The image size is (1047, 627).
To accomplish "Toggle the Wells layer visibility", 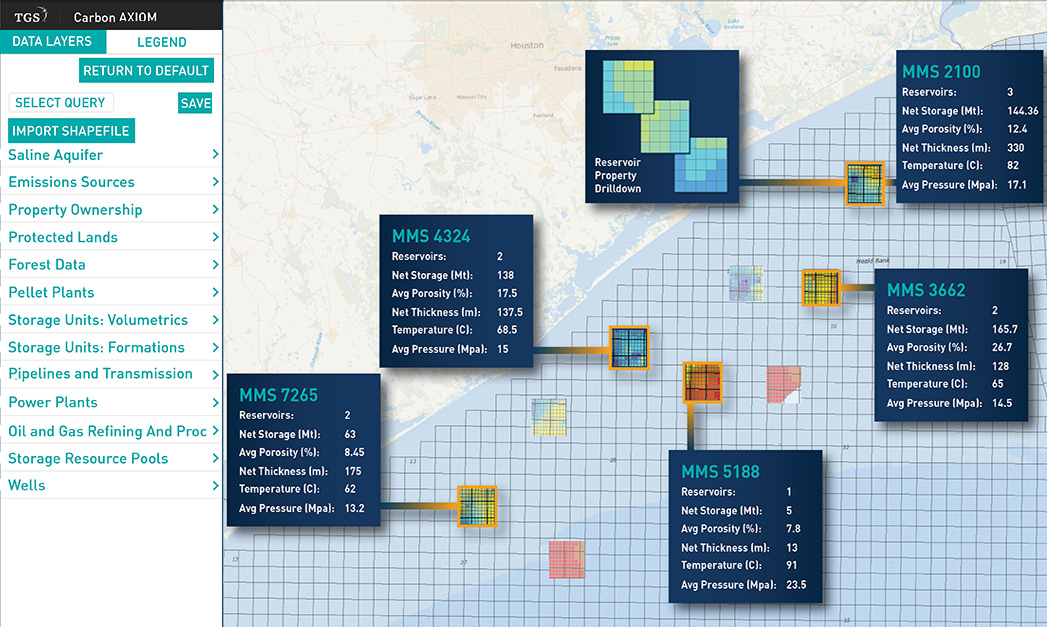I will [x=27, y=485].
